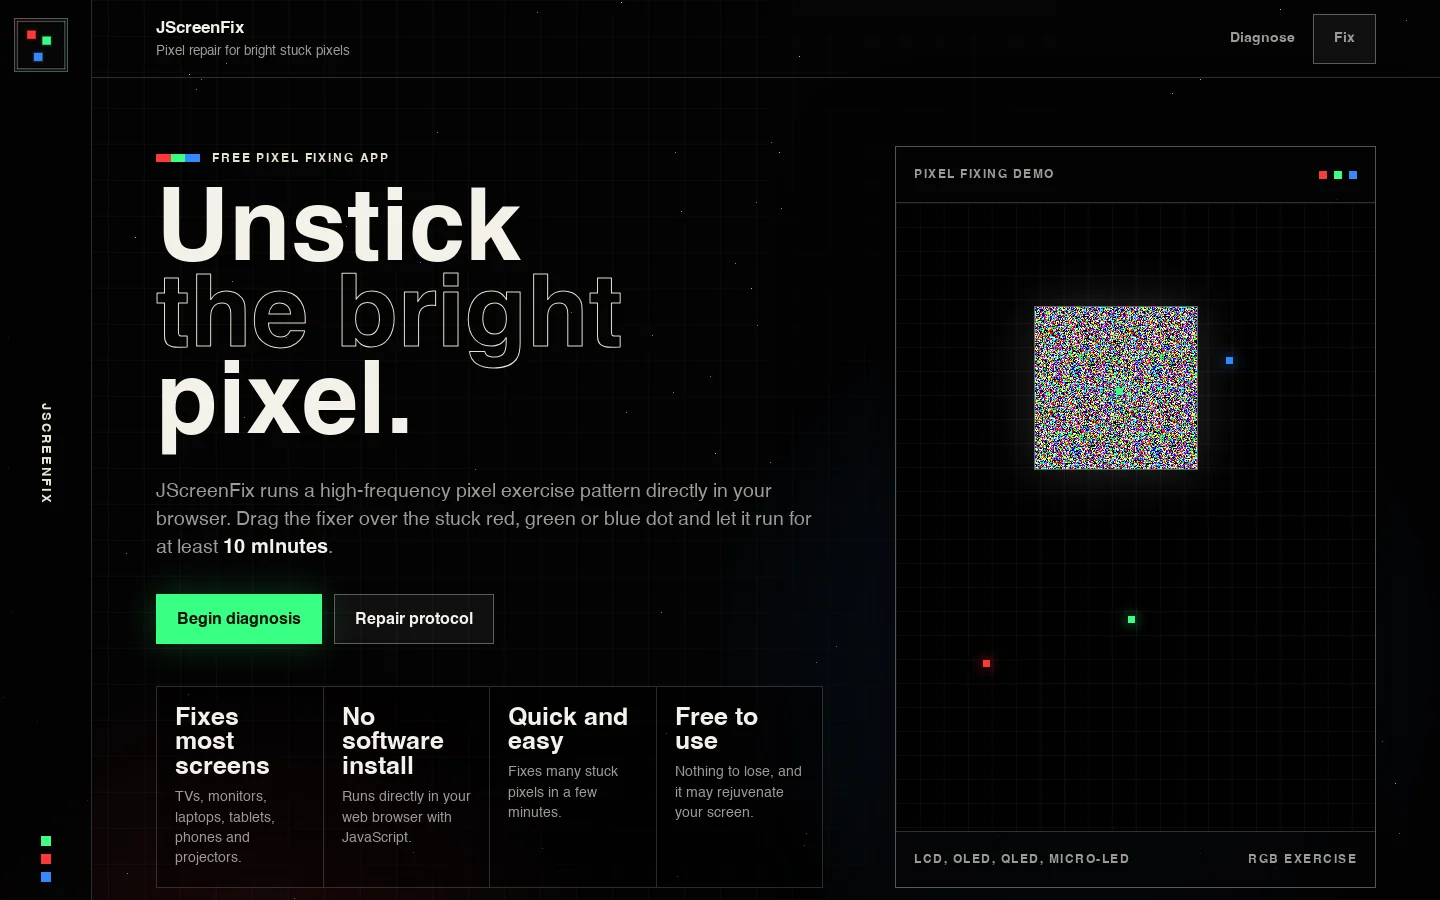Image resolution: width=1440 pixels, height=900 pixels.
Task: Click the PIXEL FIXING DEMO label
Action: (984, 174)
